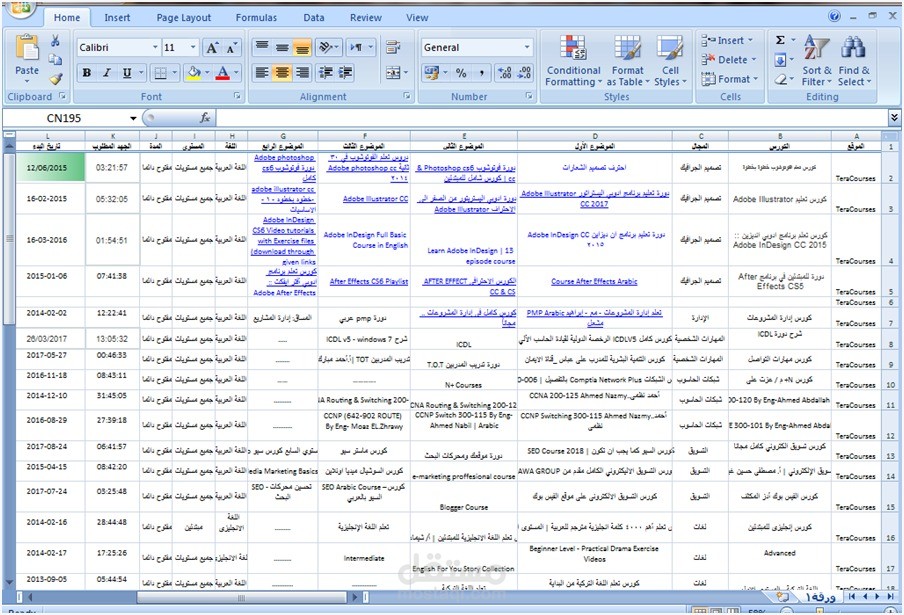Click the yellow Fill Color paint bucket
This screenshot has height=615, width=904.
(x=194, y=73)
